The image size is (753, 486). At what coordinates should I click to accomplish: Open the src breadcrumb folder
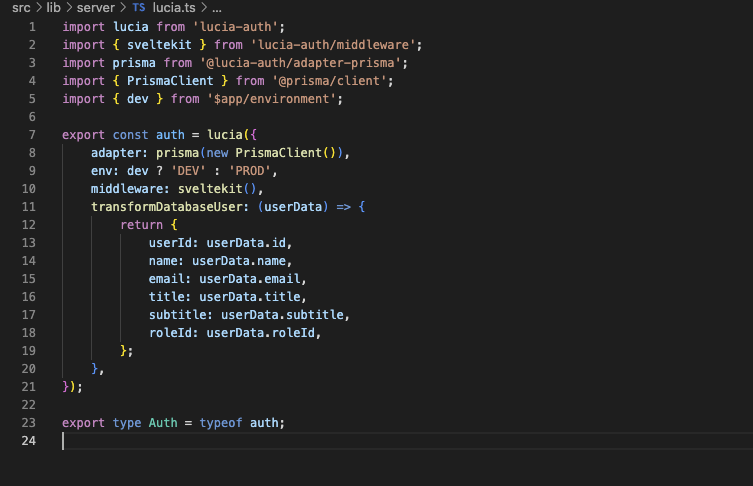(21, 7)
